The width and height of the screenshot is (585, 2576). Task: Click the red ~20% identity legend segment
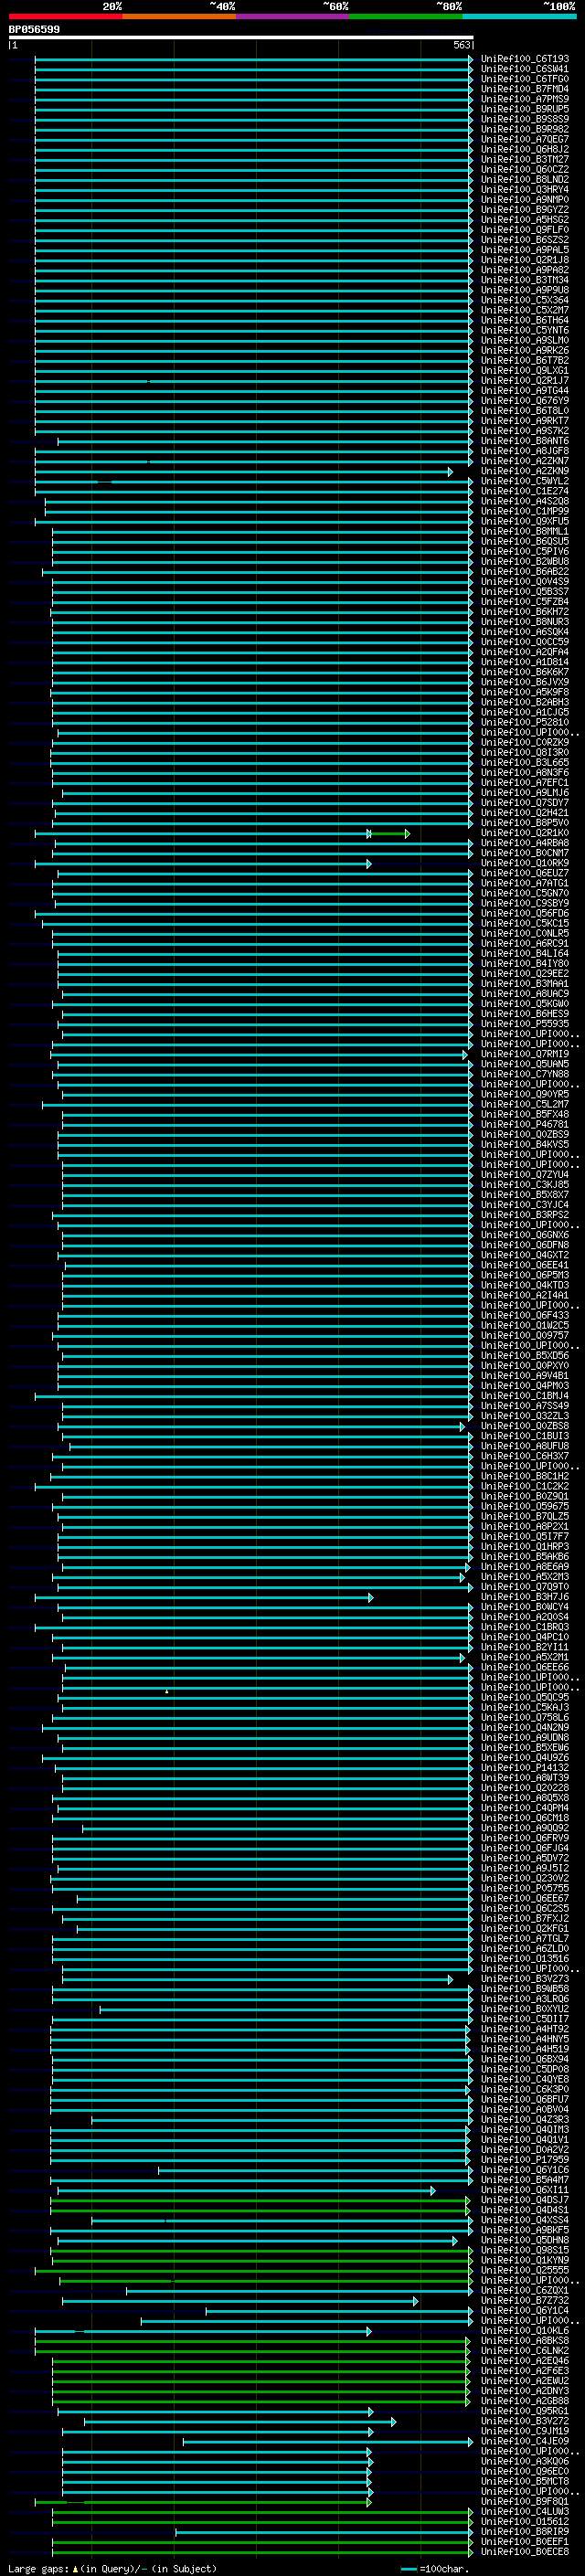[x=65, y=17]
